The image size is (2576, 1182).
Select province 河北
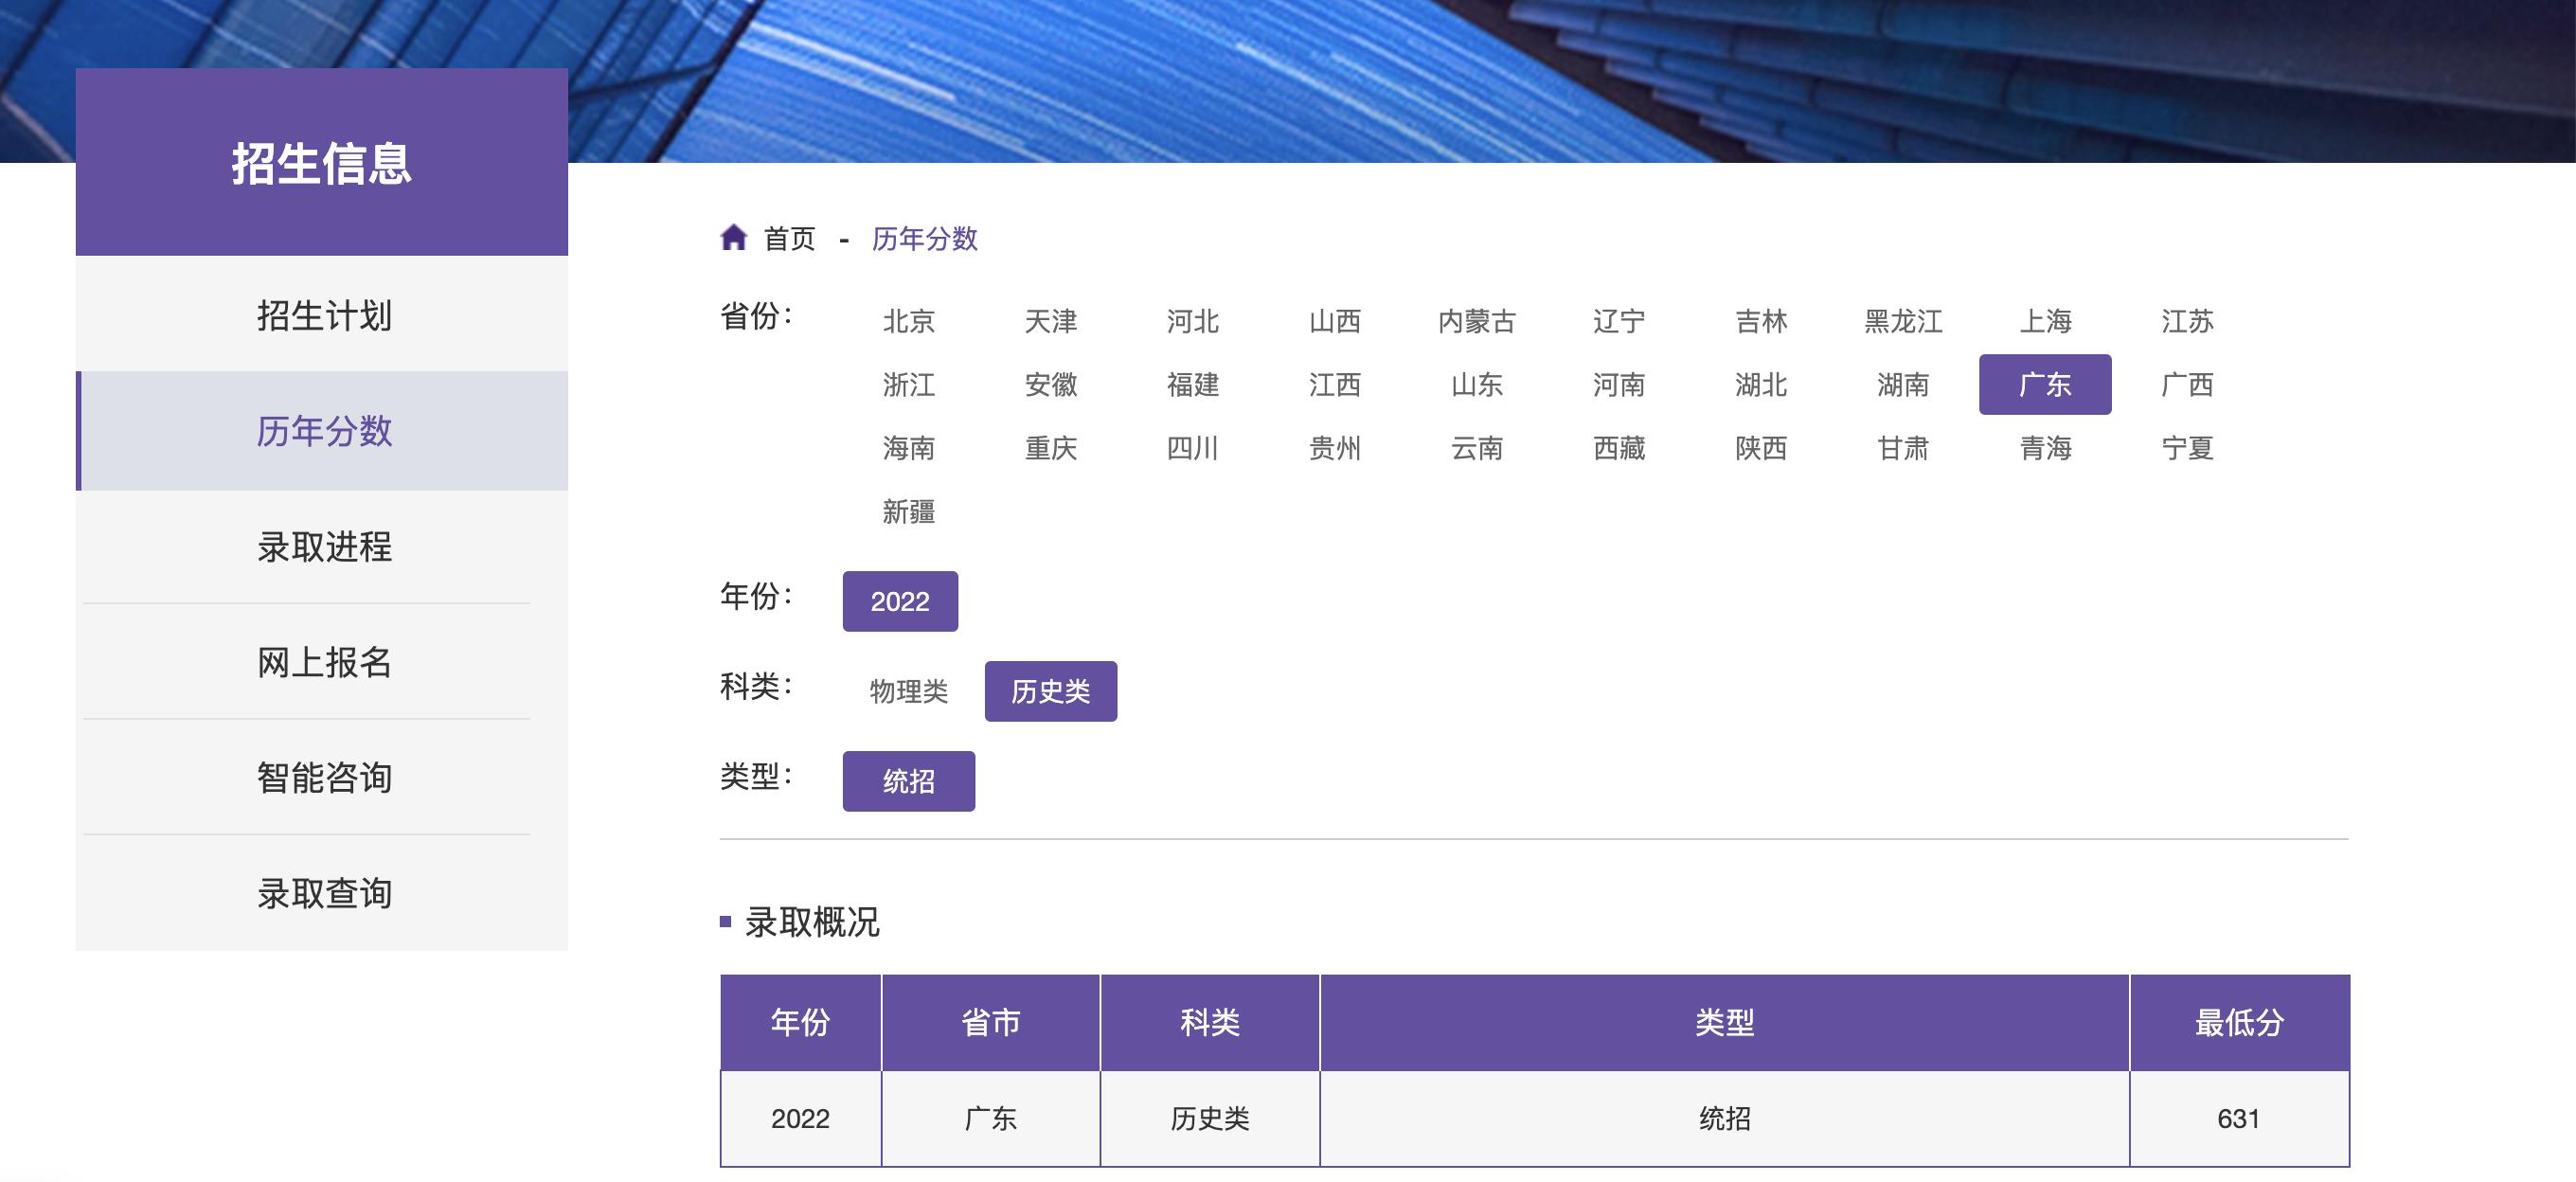[1192, 321]
